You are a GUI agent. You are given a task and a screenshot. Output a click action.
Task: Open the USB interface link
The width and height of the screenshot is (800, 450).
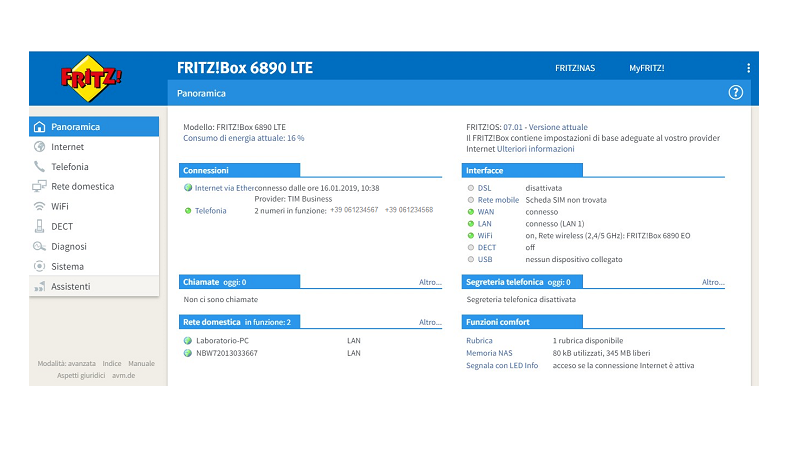[485, 259]
